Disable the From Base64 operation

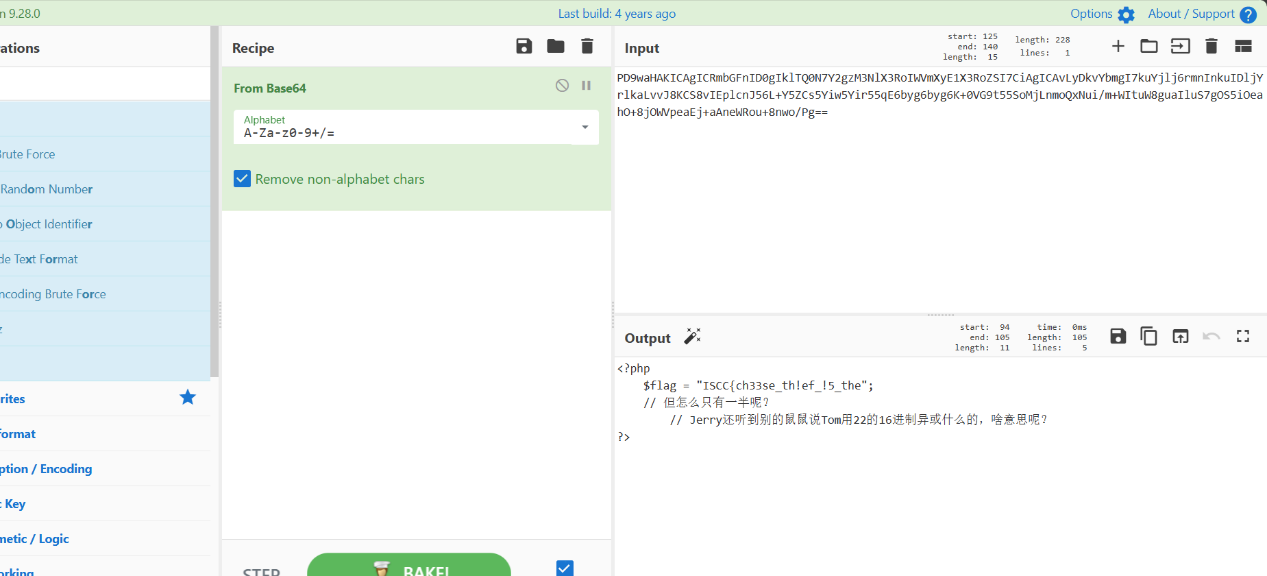pyautogui.click(x=562, y=86)
